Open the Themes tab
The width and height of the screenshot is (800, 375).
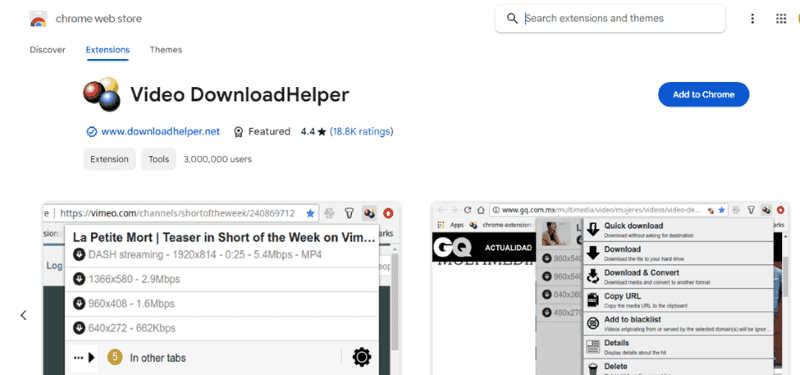tap(166, 50)
